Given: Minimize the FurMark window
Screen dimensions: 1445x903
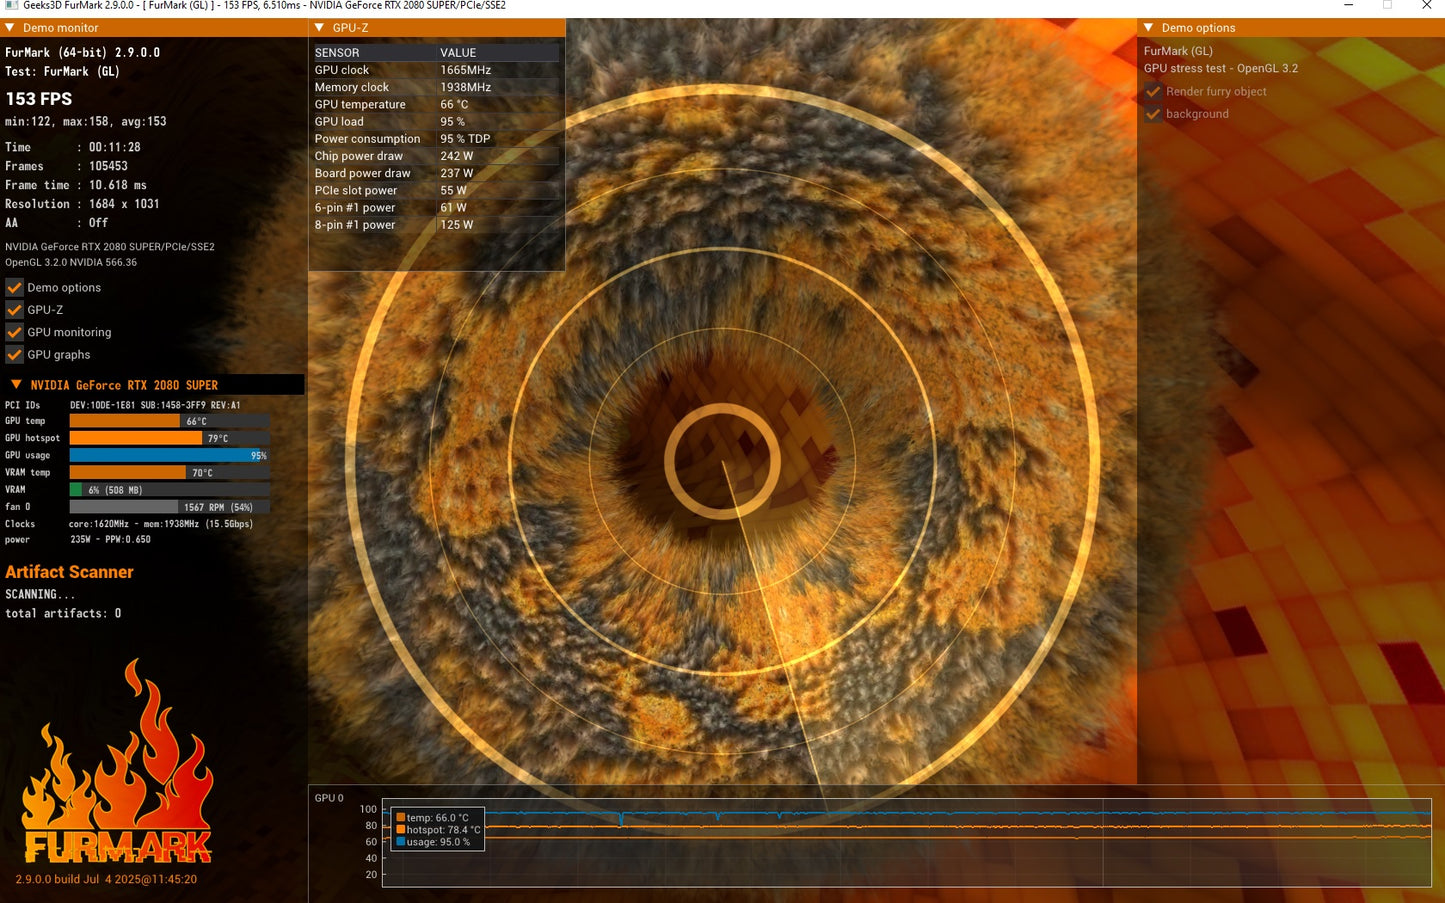Looking at the screenshot, I should [x=1349, y=6].
